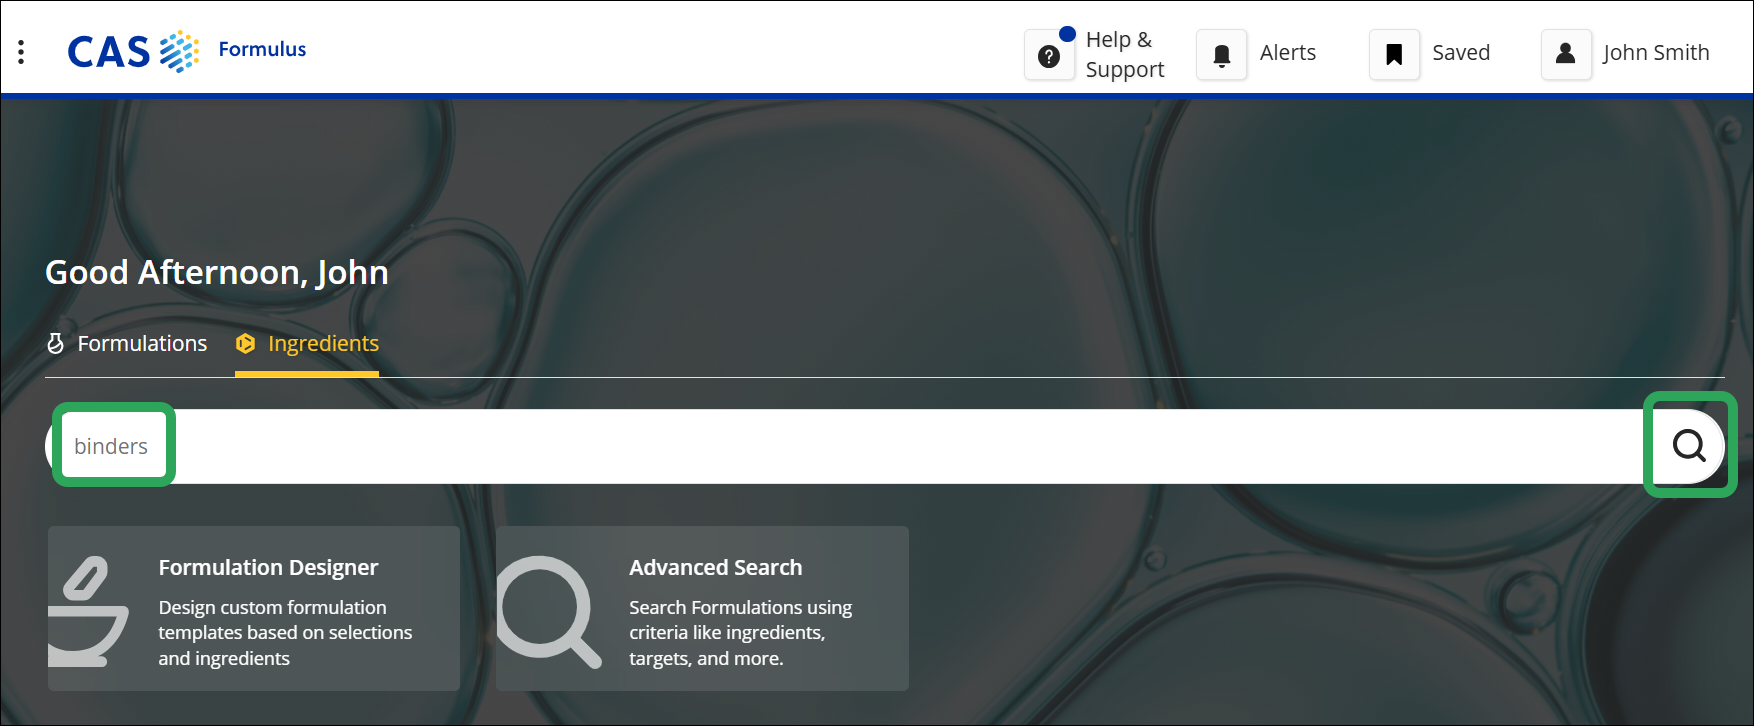
Task: Click the Good Afternoon, John greeting
Action: [x=217, y=272]
